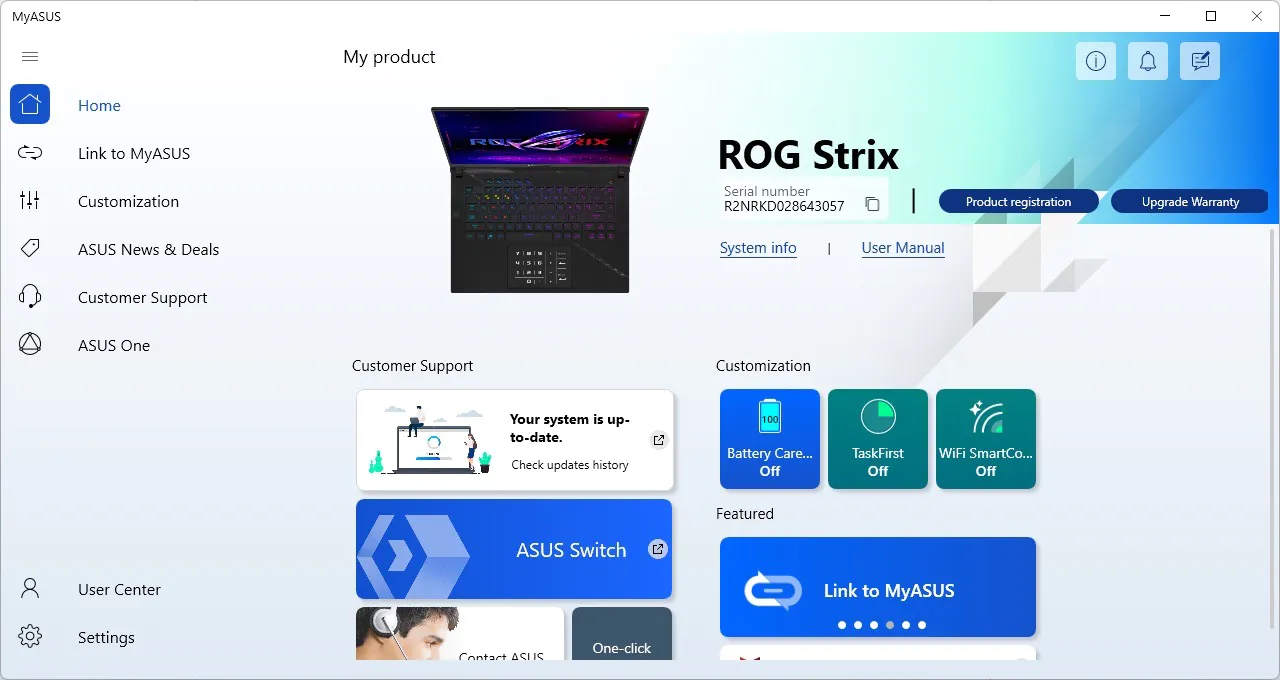Screen dimensions: 1280x680
Task: Open the information icon at top right
Action: 1096,62
